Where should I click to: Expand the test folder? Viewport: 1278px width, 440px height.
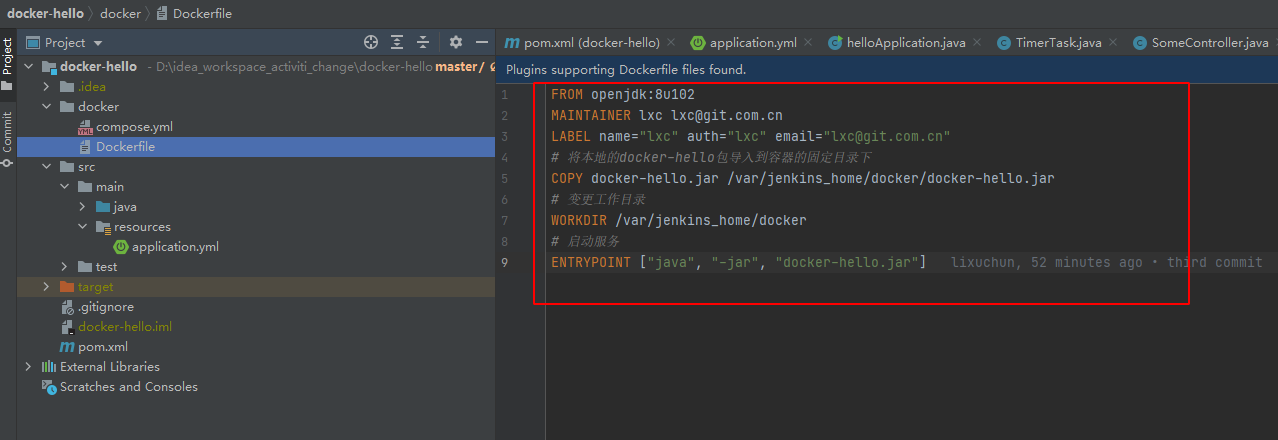tap(65, 267)
